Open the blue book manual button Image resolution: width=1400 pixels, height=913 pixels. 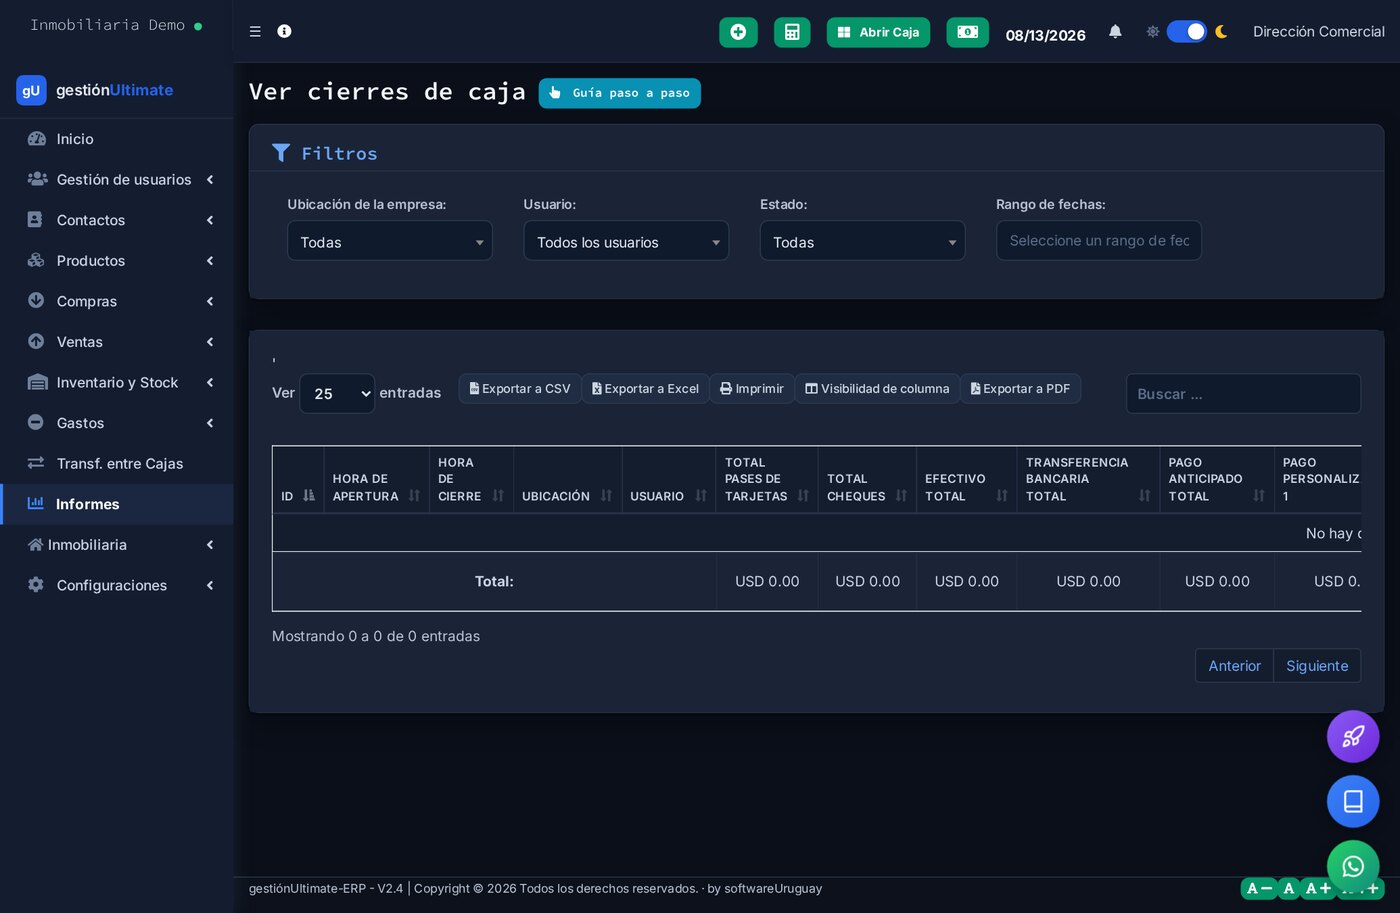tap(1353, 802)
